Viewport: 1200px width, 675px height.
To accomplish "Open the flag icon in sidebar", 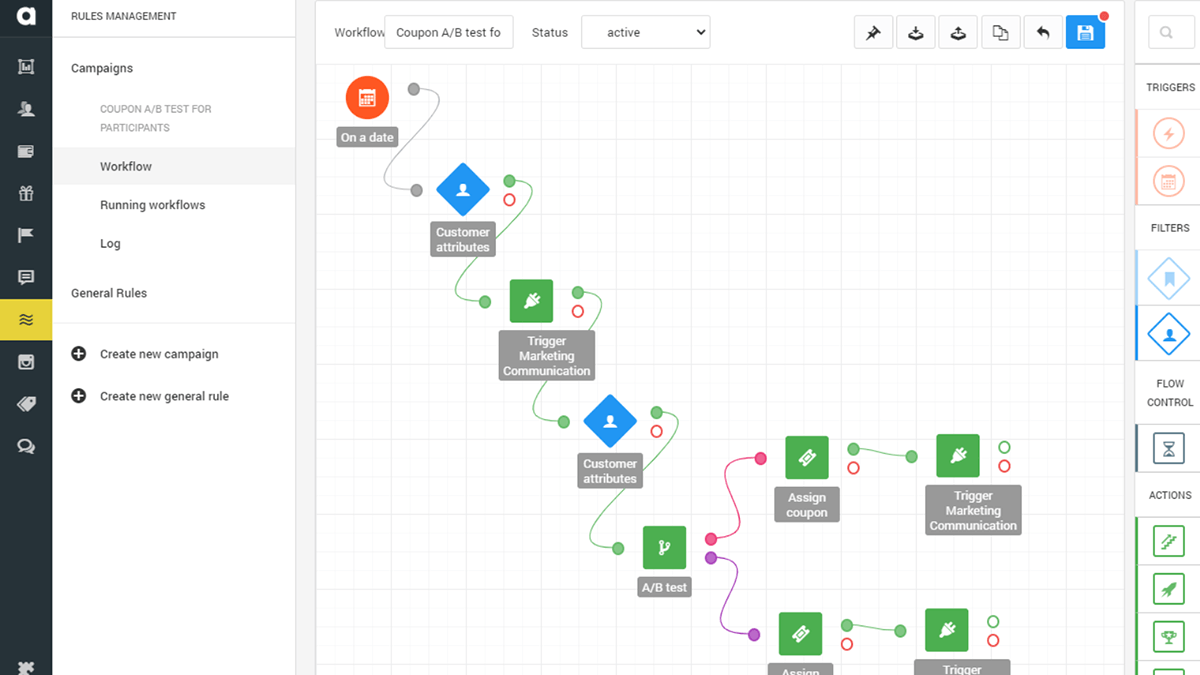I will click(x=26, y=236).
